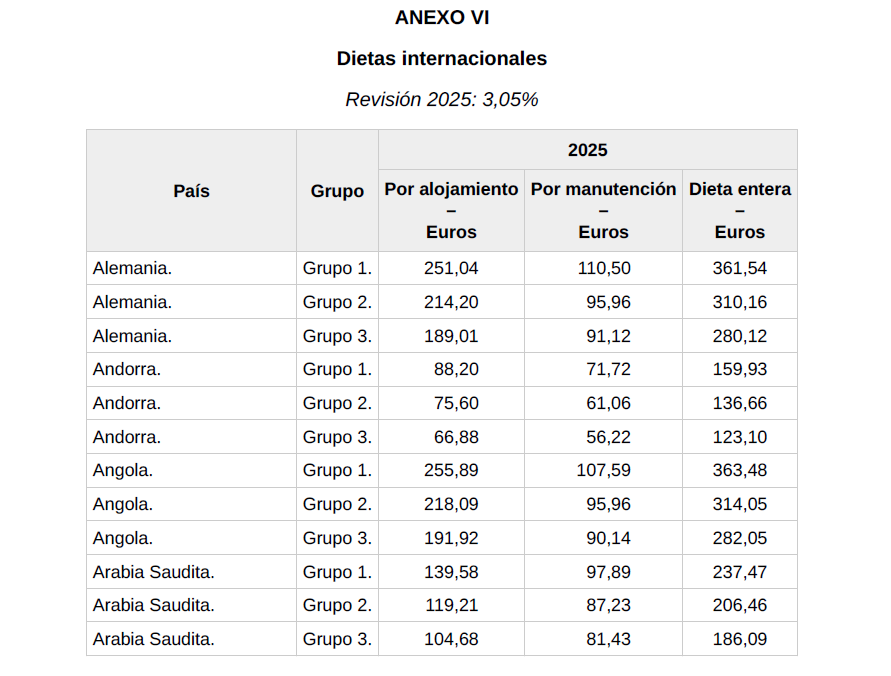Click the País column header
This screenshot has width=891, height=676.
tap(191, 190)
